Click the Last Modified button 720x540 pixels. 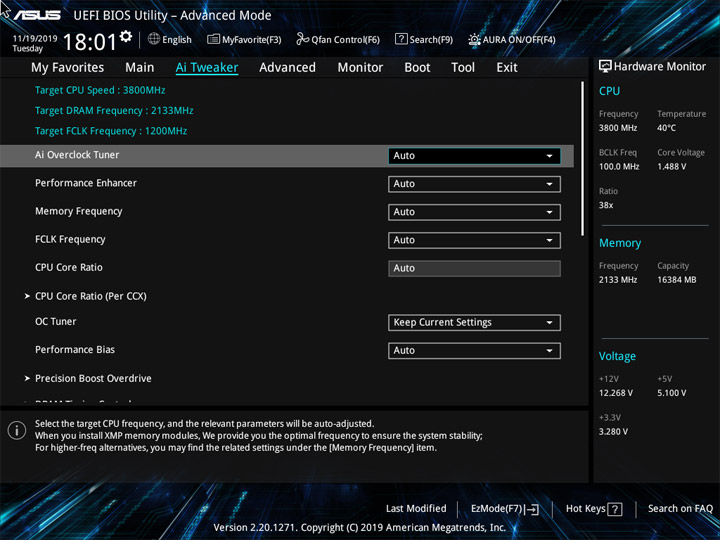point(416,508)
